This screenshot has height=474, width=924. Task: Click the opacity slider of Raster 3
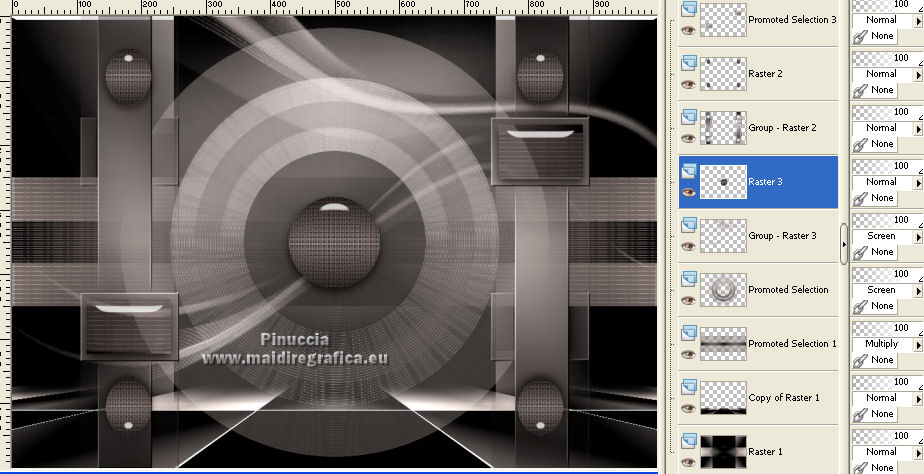point(887,166)
